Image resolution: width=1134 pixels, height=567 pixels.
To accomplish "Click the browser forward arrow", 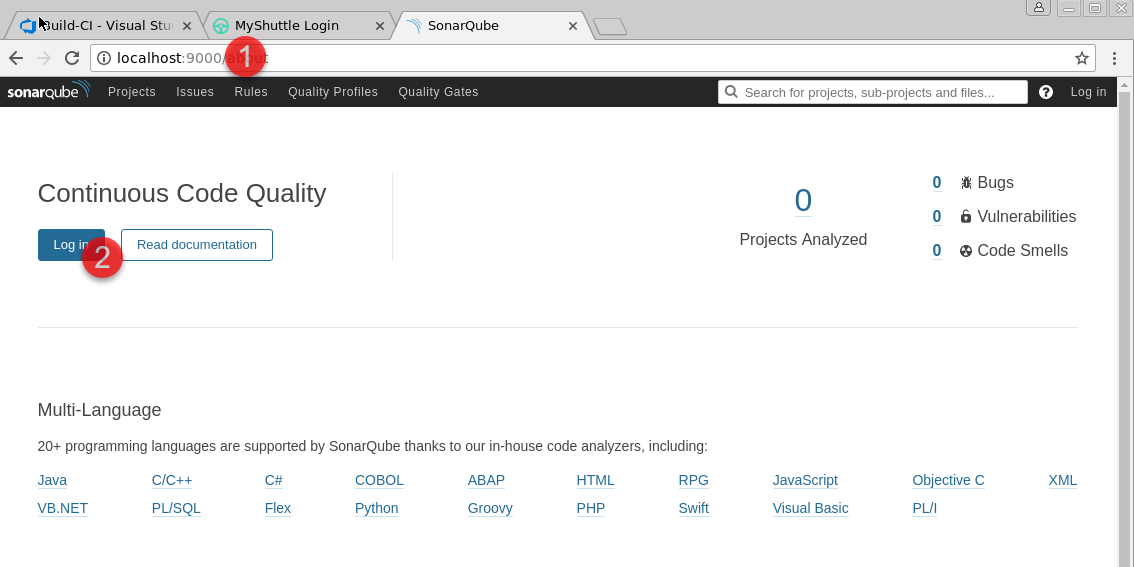I will click(x=43, y=58).
